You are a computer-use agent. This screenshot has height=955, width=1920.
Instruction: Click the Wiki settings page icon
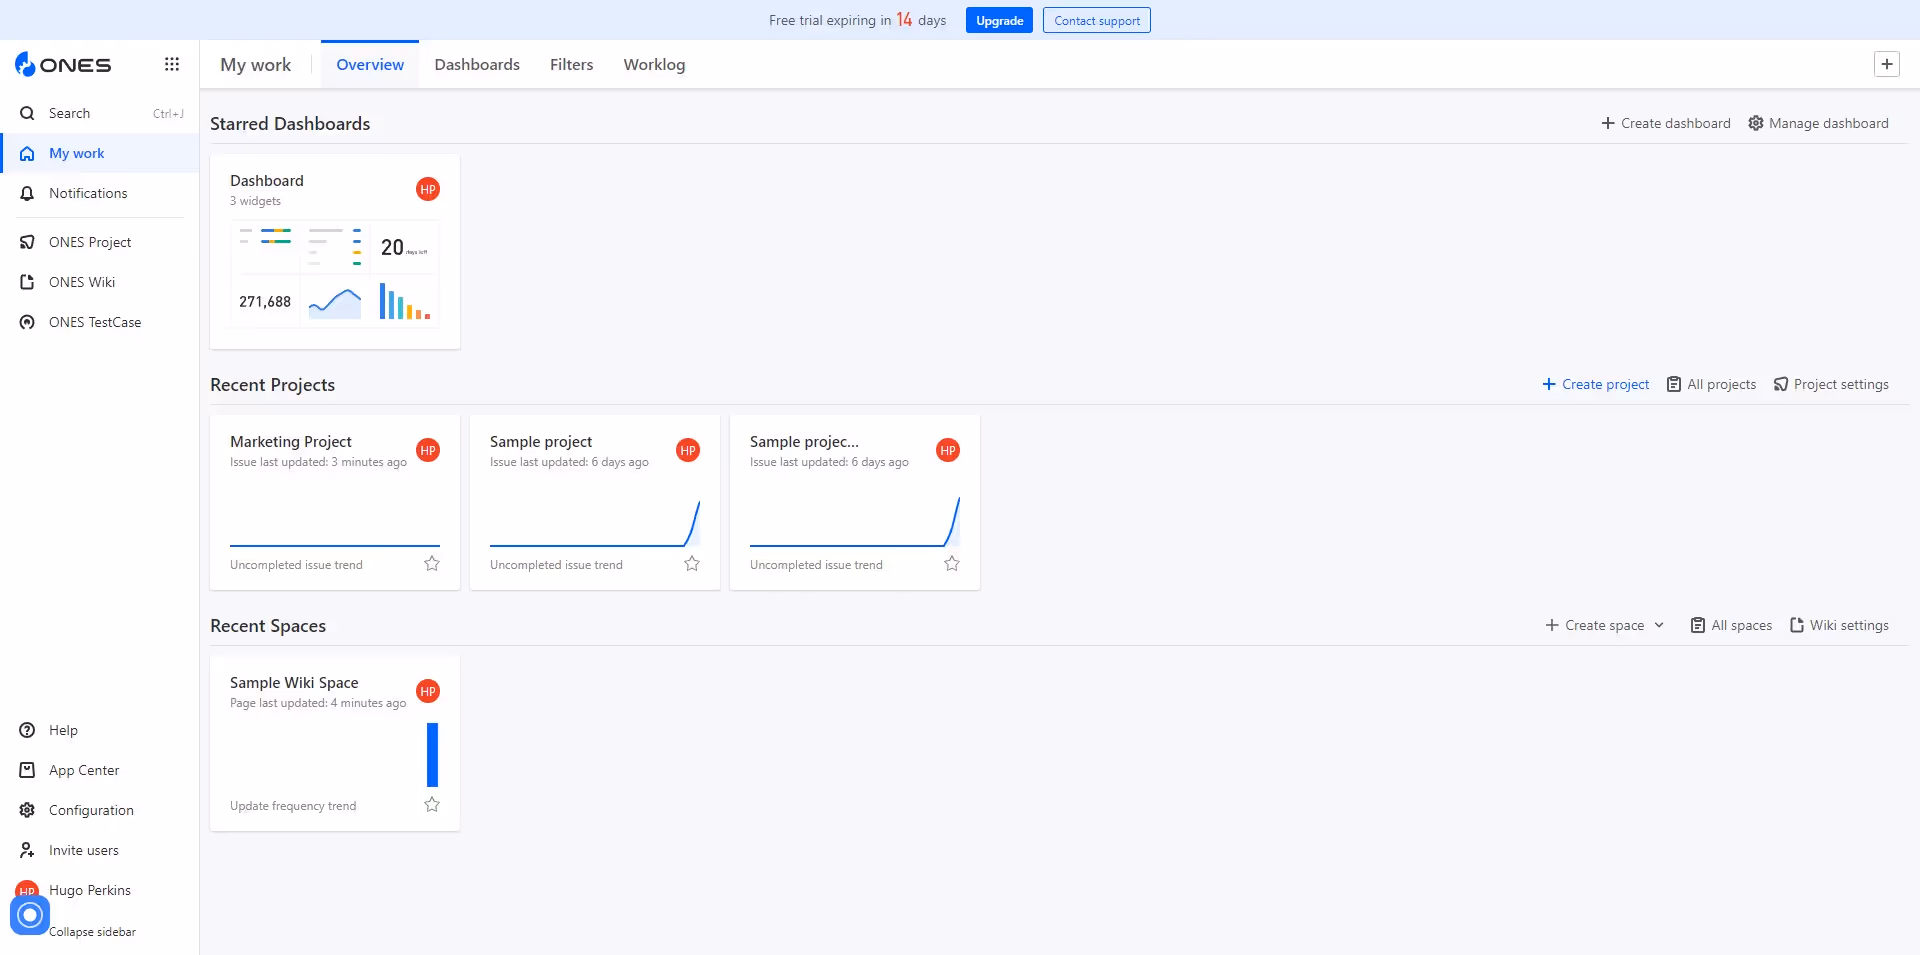(1796, 625)
